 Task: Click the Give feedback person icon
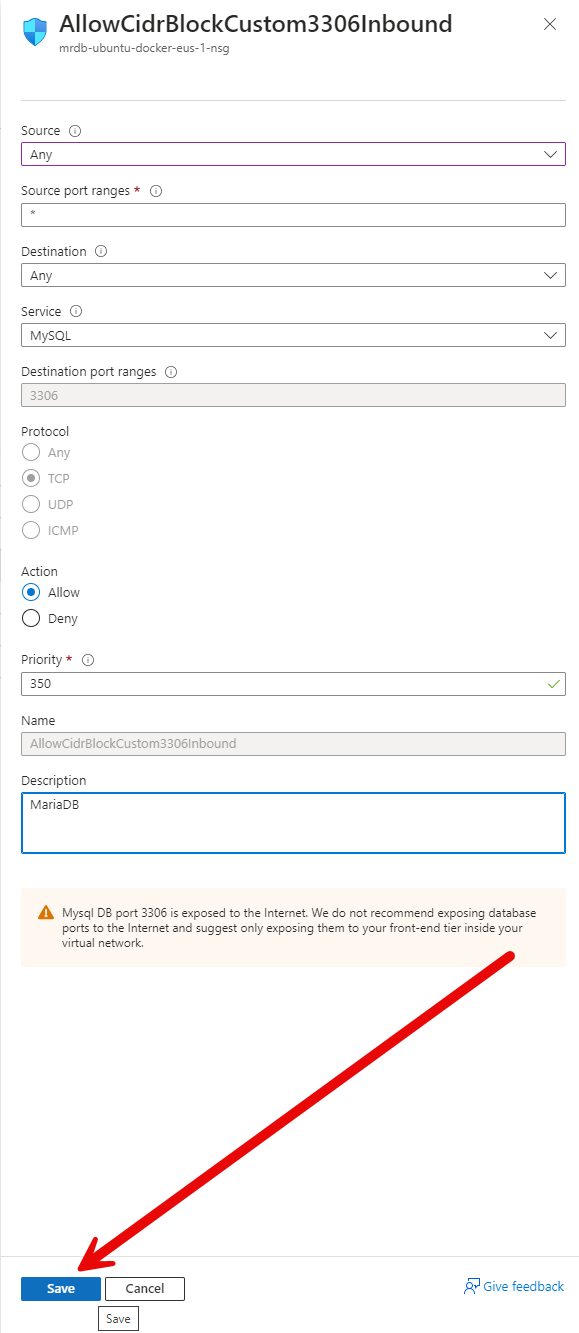coord(472,1287)
